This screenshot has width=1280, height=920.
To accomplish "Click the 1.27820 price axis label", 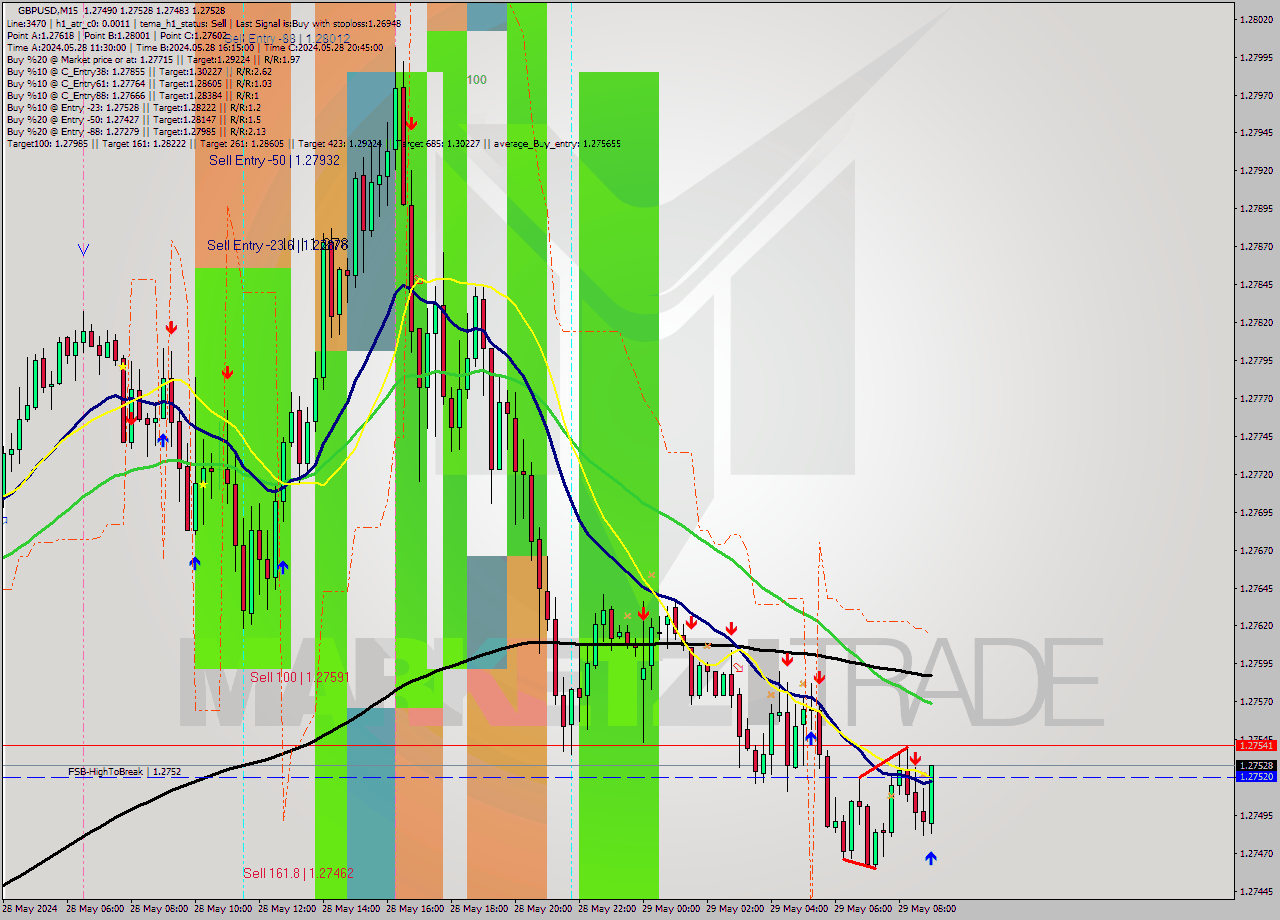I will [x=1256, y=322].
